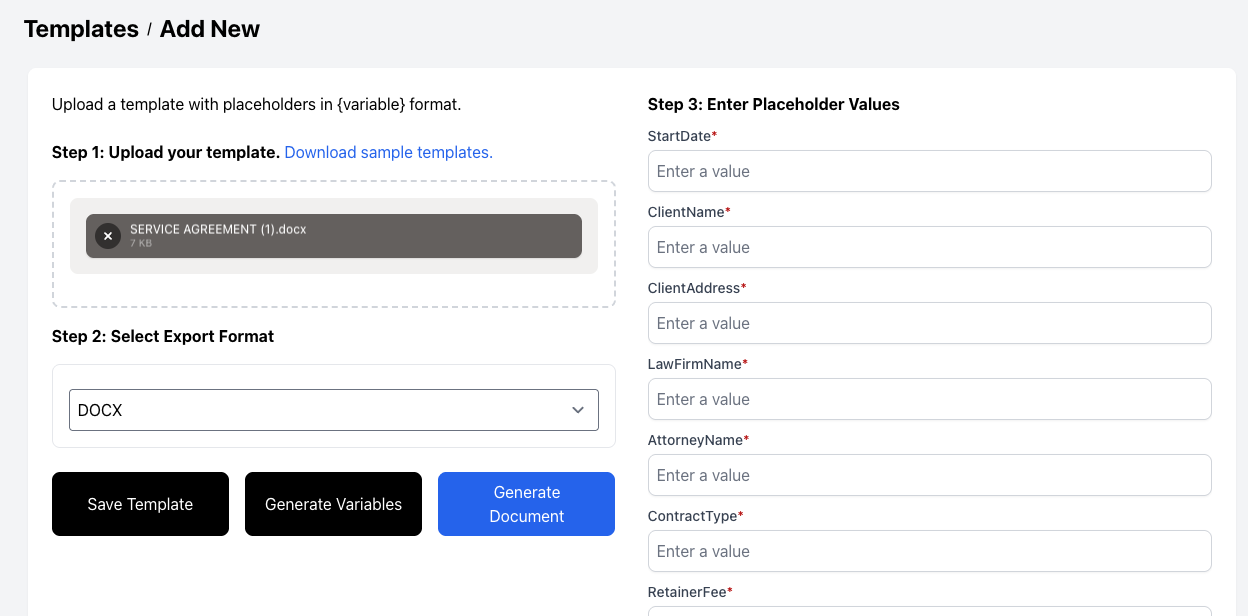1248x616 pixels.
Task: Click the Generate Variables button
Action: point(333,504)
